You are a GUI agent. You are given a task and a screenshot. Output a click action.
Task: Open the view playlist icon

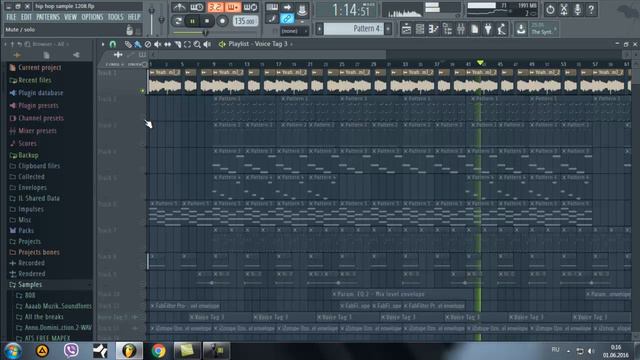(406, 29)
